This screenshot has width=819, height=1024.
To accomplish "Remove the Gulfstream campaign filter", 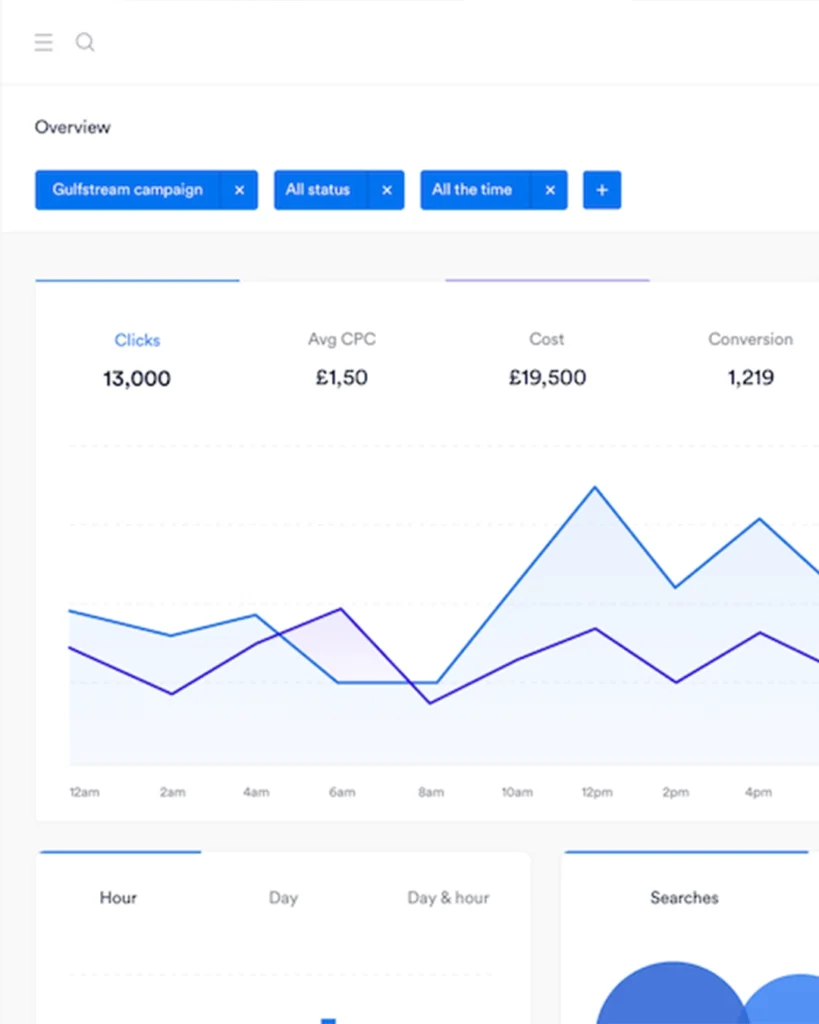I will coord(239,190).
